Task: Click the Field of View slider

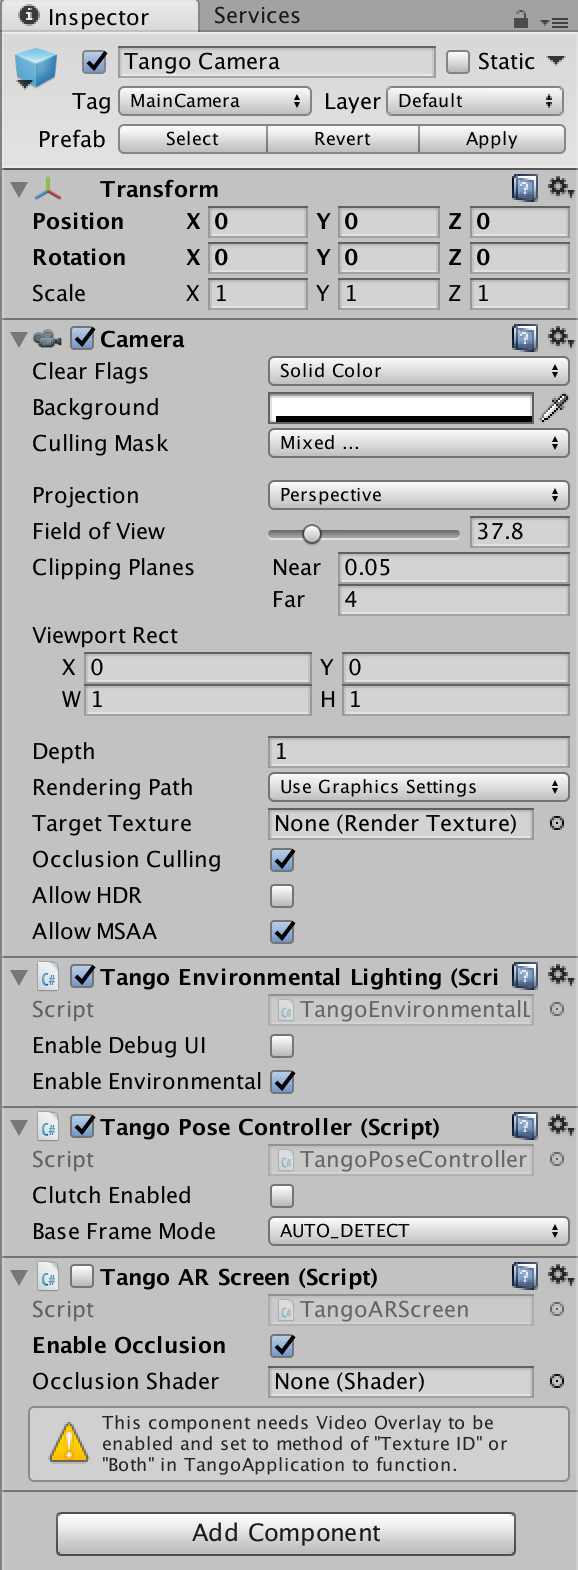Action: click(x=365, y=533)
